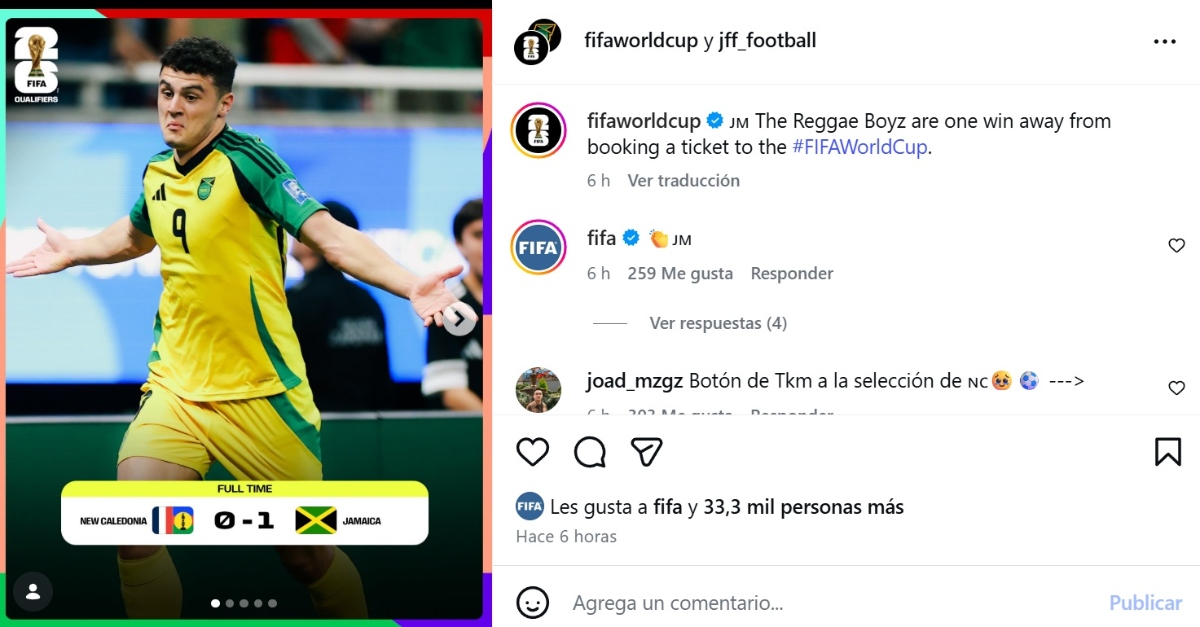Like the post with the heart icon

coord(533,452)
